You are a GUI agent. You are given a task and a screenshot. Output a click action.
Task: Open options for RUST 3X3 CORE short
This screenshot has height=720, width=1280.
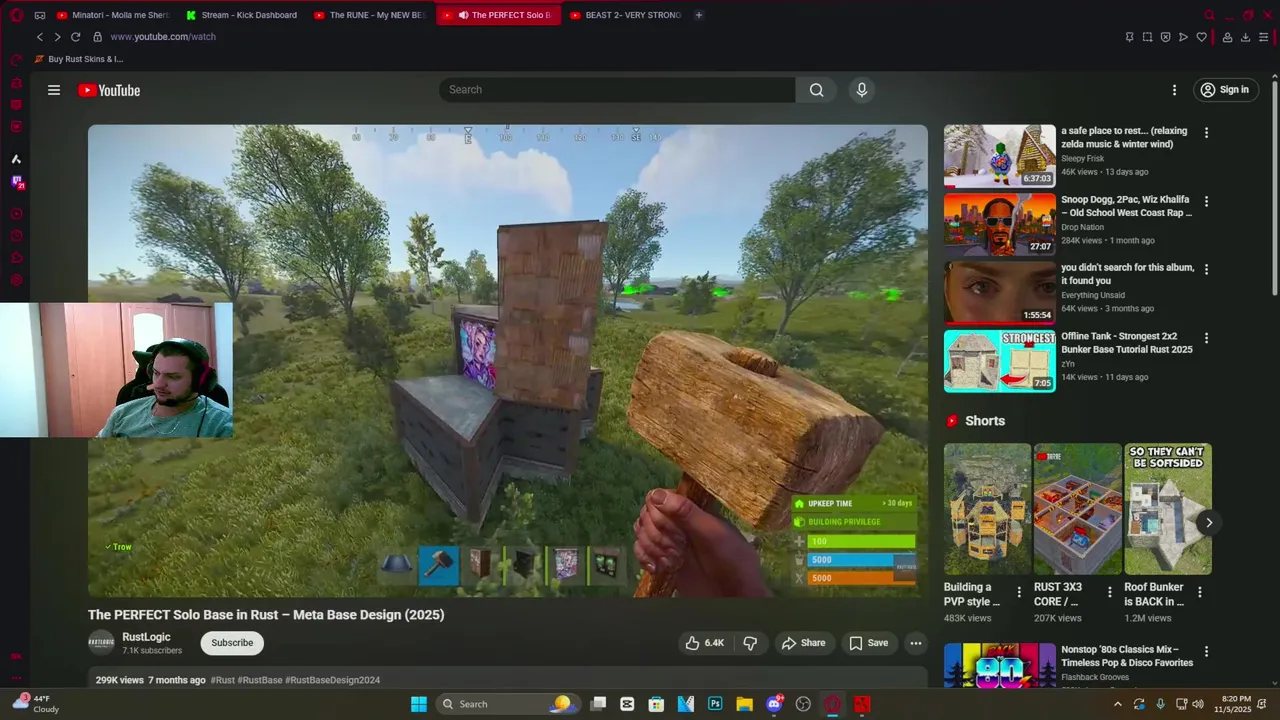pyautogui.click(x=1109, y=592)
